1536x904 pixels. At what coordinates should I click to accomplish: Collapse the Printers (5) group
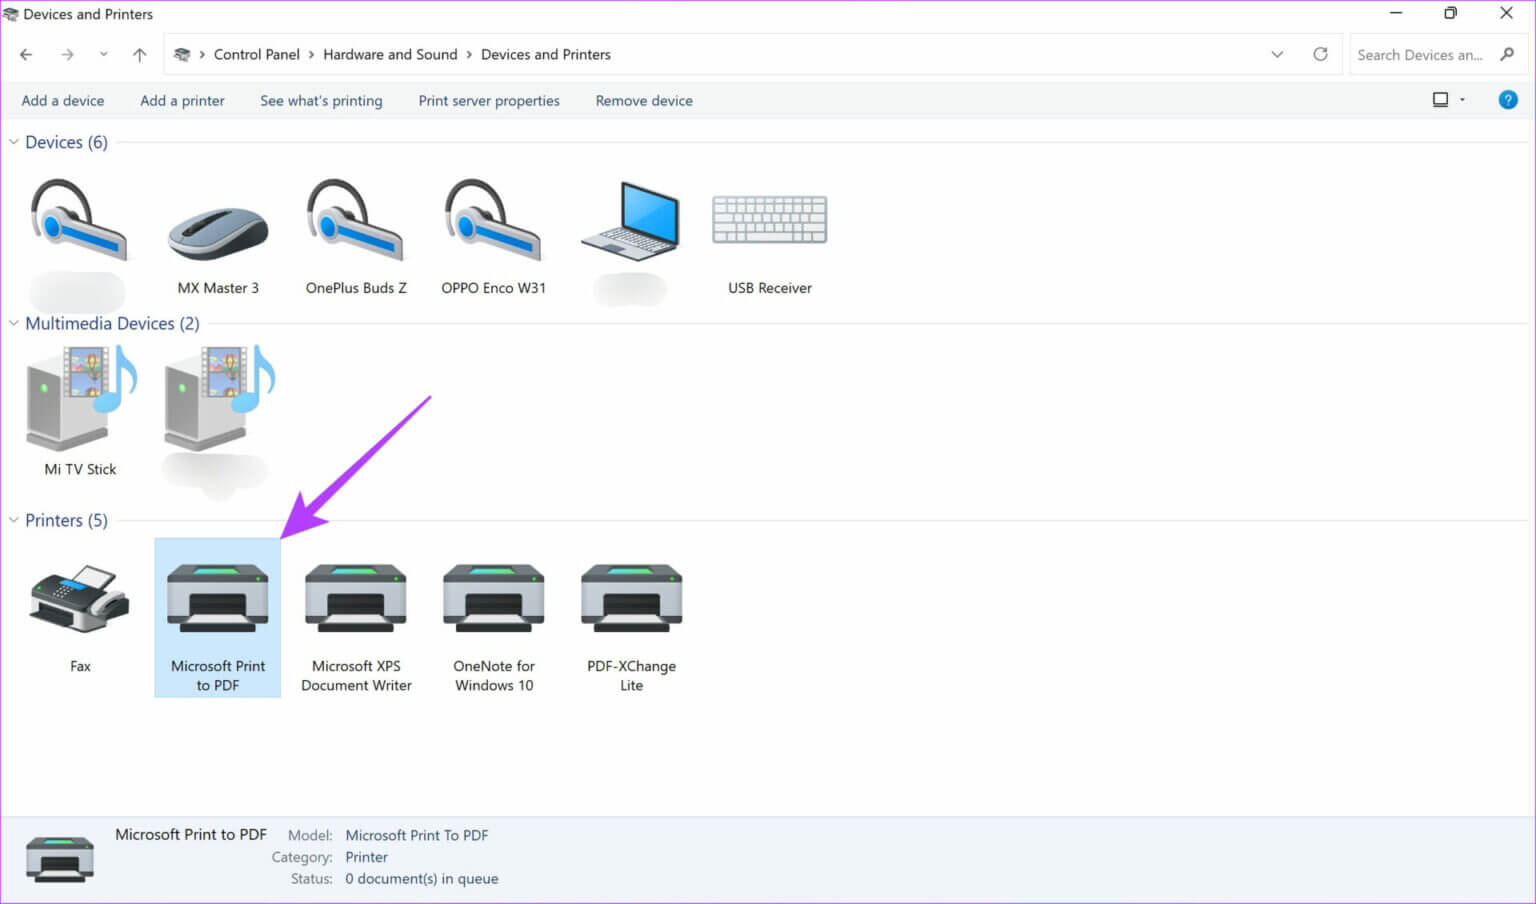pos(13,520)
